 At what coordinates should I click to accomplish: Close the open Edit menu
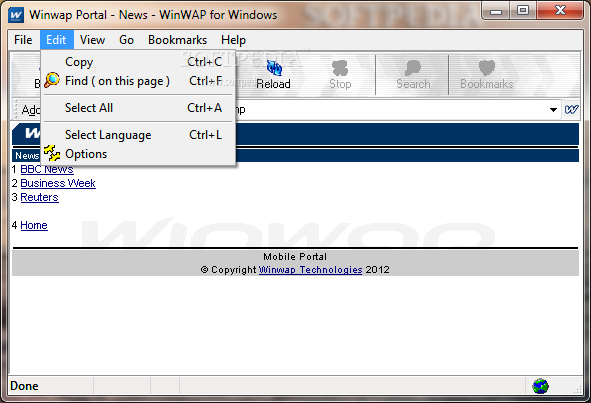pyautogui.click(x=56, y=40)
